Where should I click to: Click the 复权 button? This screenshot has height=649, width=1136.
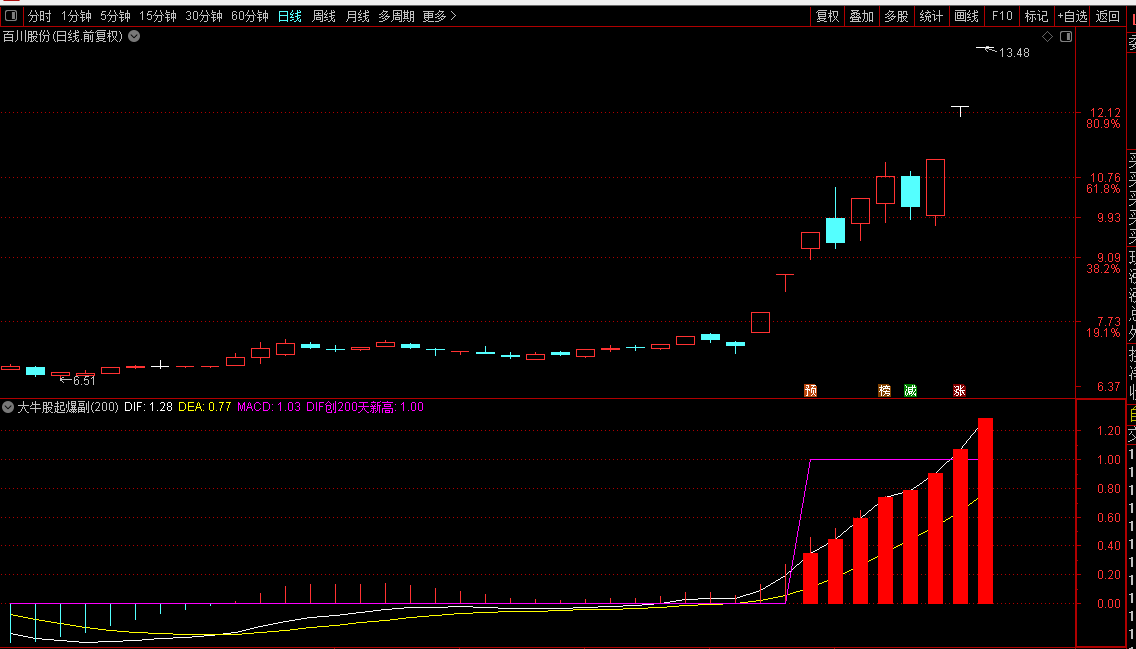(827, 16)
